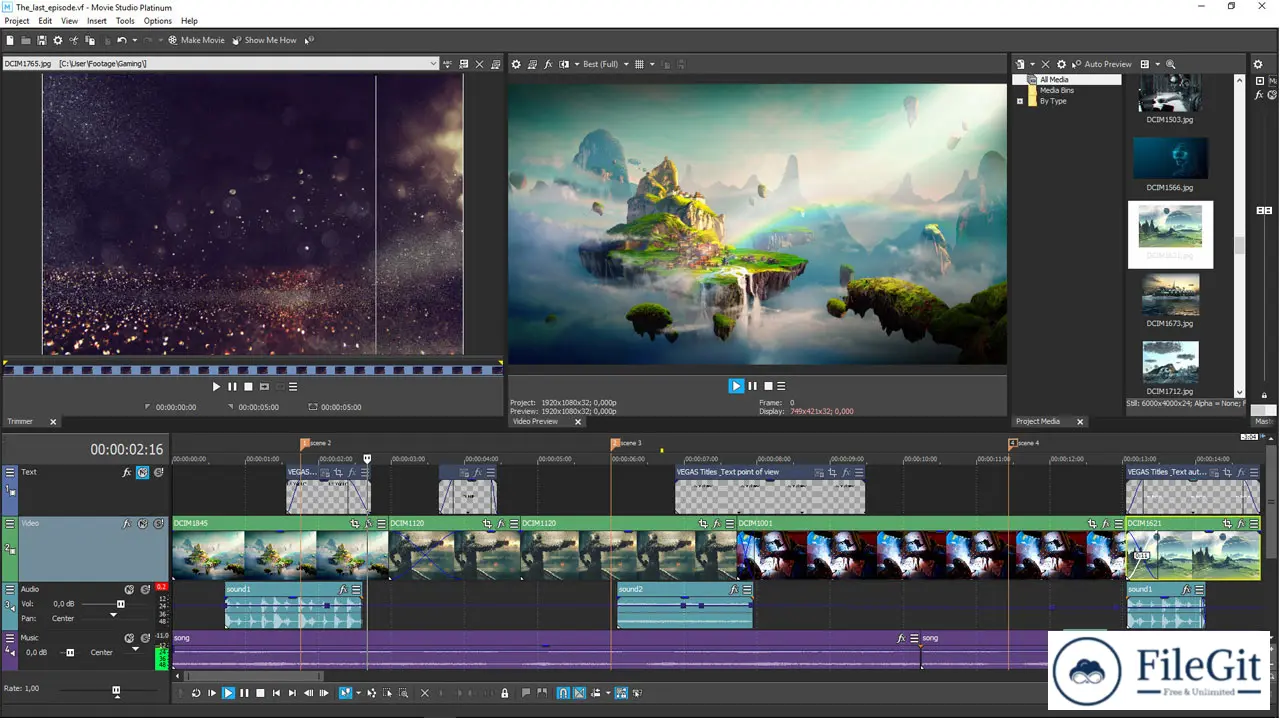Viewport: 1280px width, 720px height.
Task: Stop the Trimmer playback
Action: [x=248, y=387]
